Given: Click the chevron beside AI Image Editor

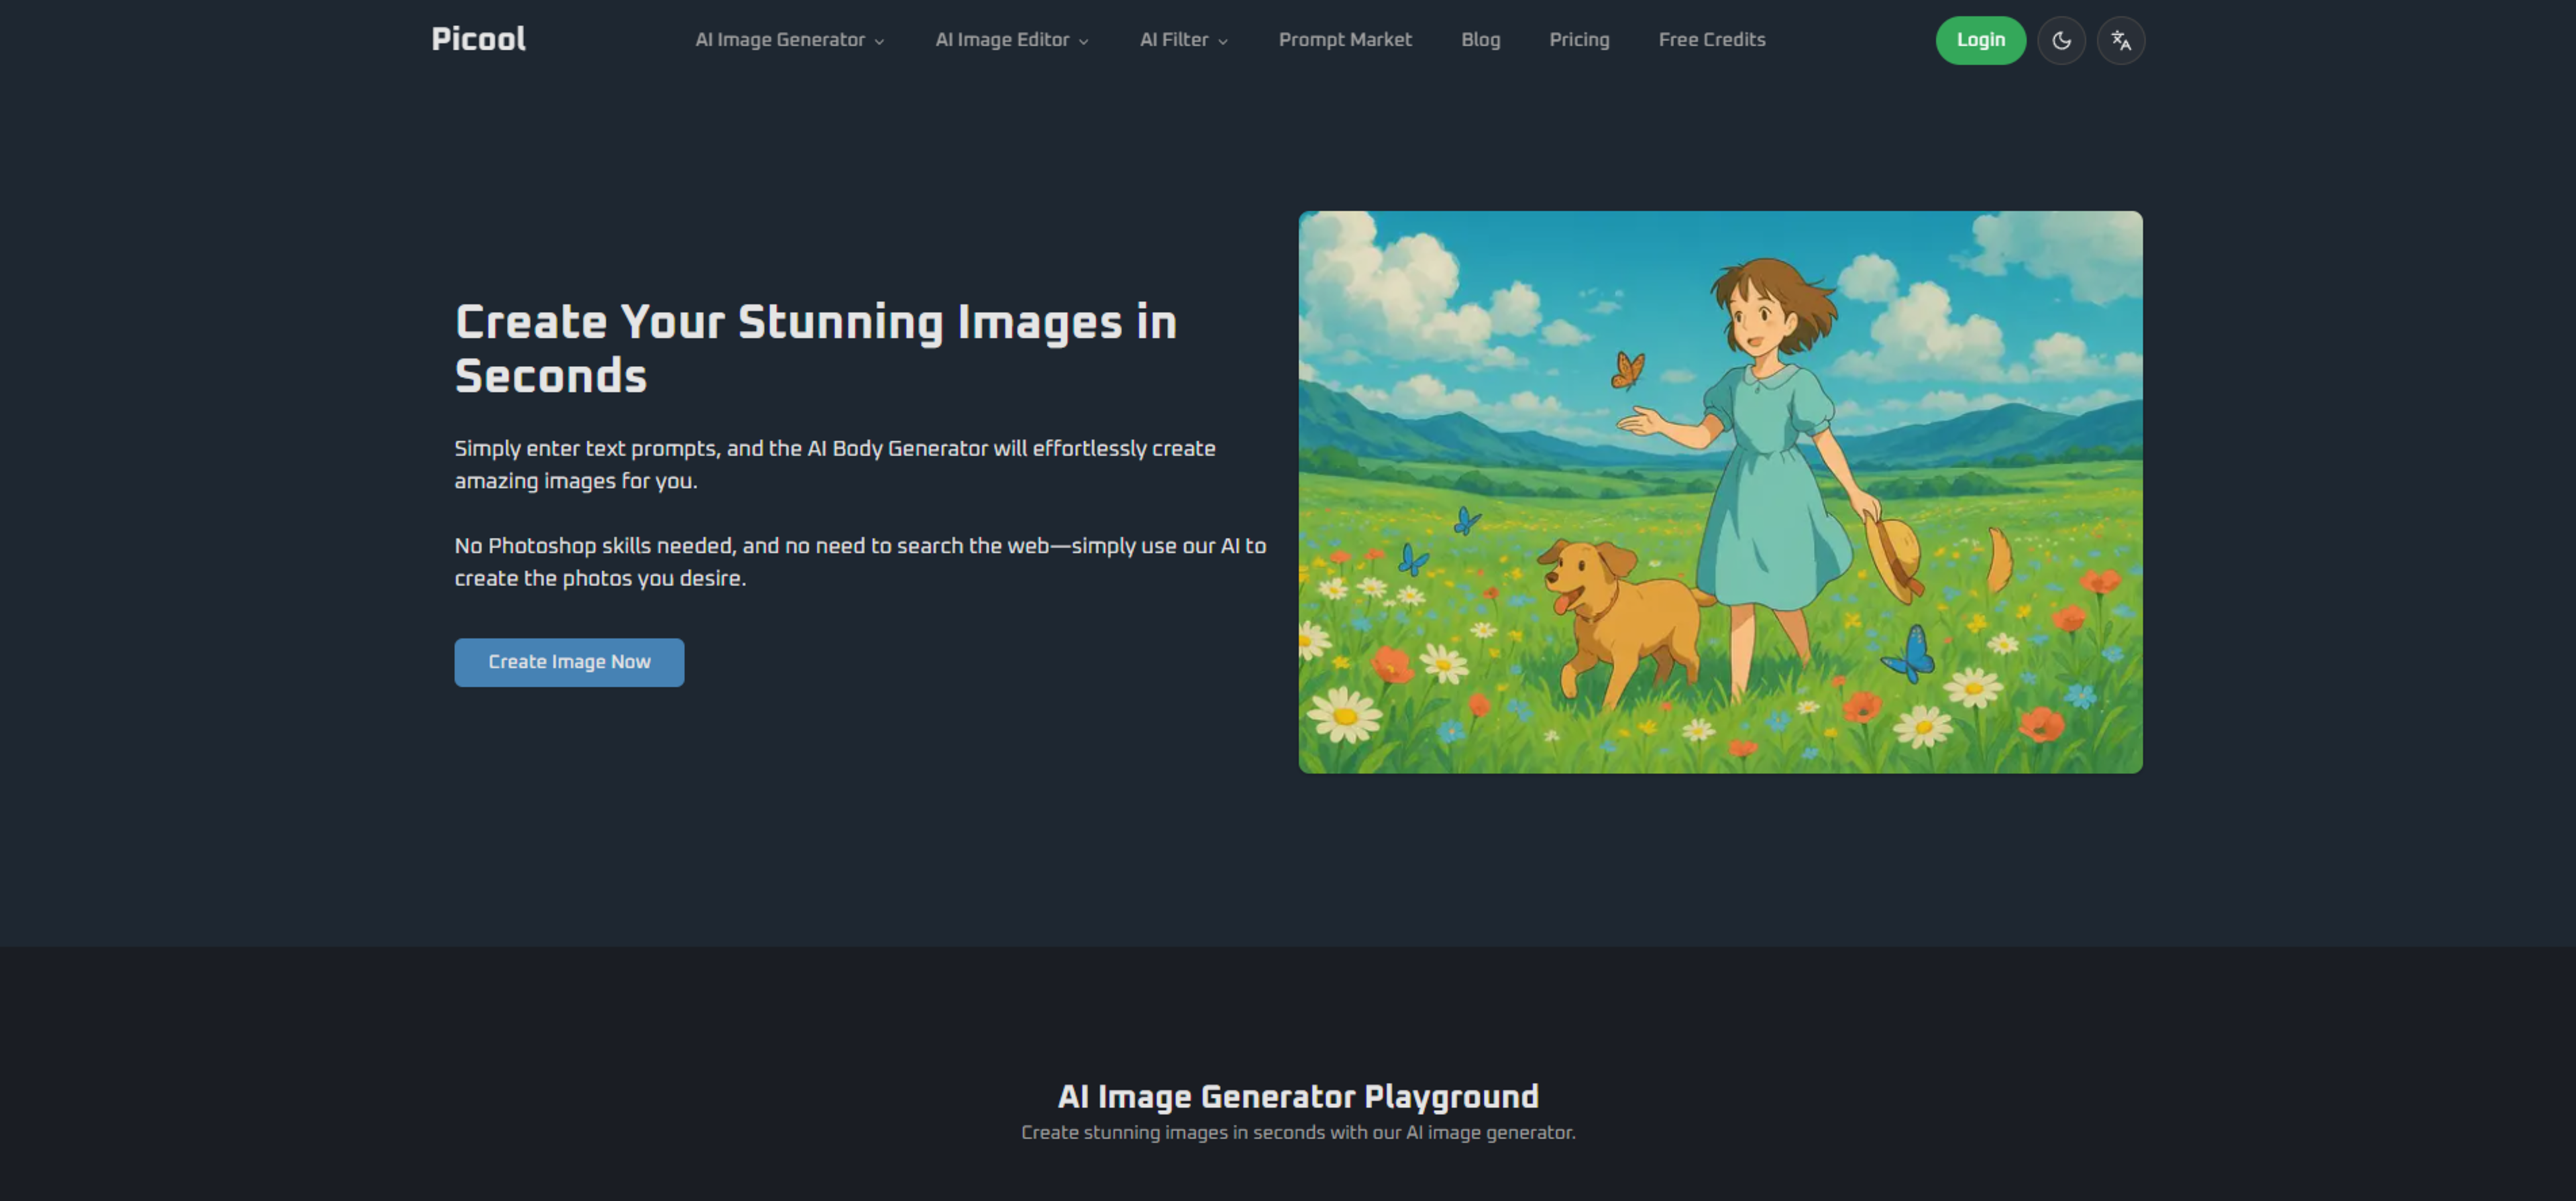Looking at the screenshot, I should pos(1083,42).
